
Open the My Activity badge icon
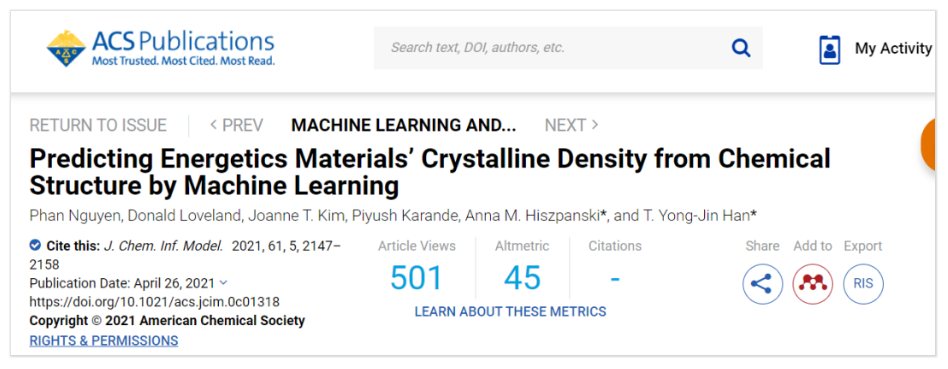[830, 50]
